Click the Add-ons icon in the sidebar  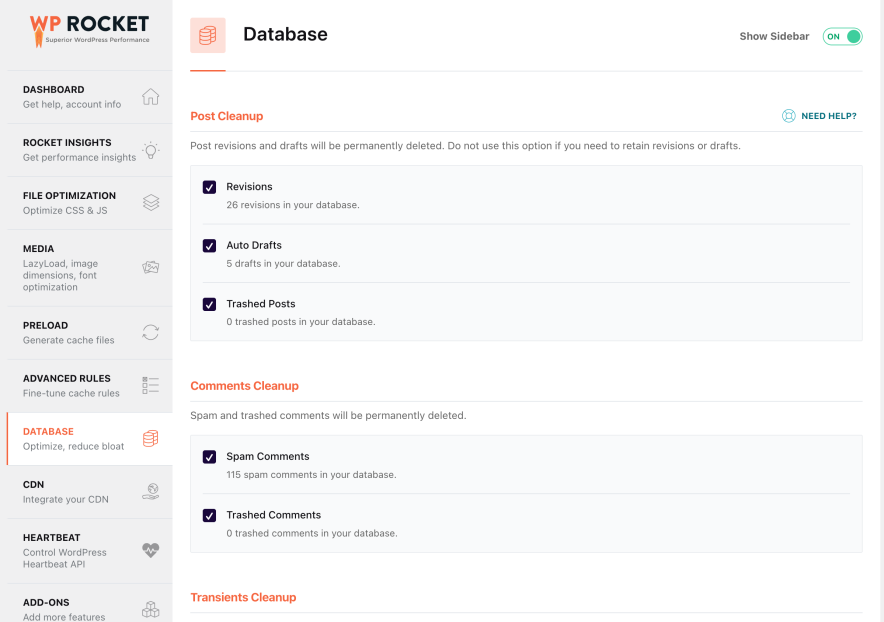(x=151, y=608)
